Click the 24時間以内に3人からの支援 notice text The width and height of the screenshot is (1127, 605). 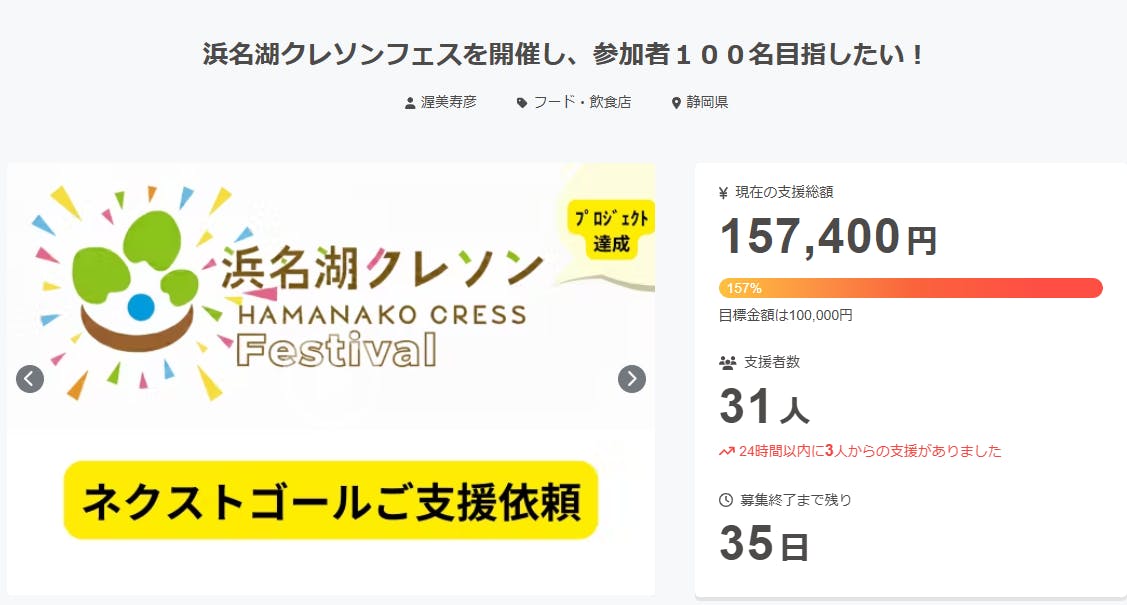pyautogui.click(x=869, y=452)
